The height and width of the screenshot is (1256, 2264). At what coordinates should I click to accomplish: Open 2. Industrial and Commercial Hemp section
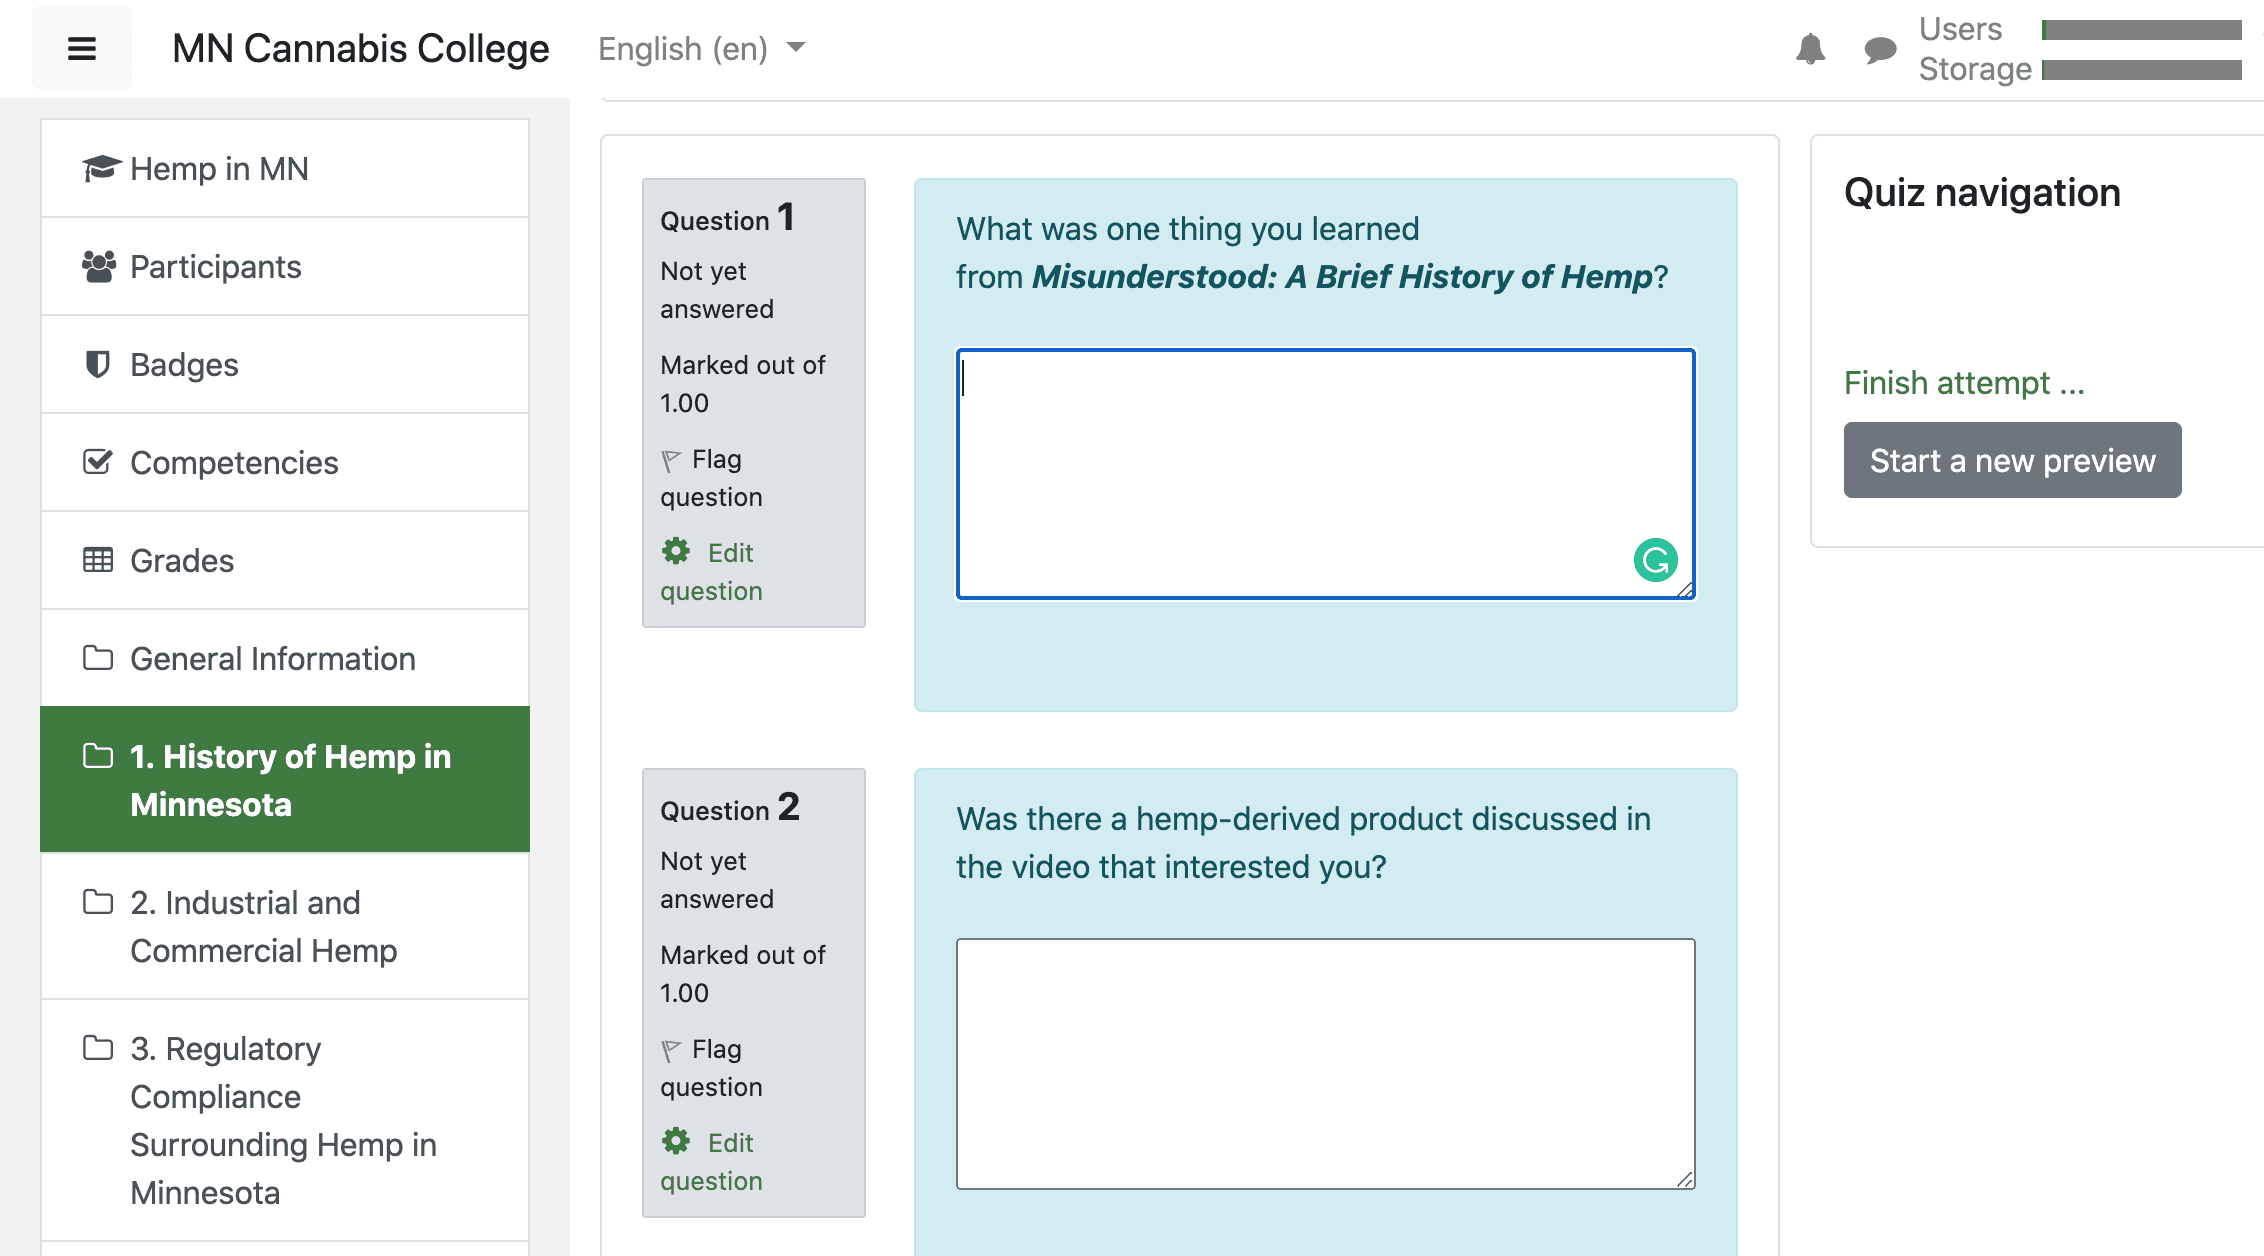click(x=263, y=926)
